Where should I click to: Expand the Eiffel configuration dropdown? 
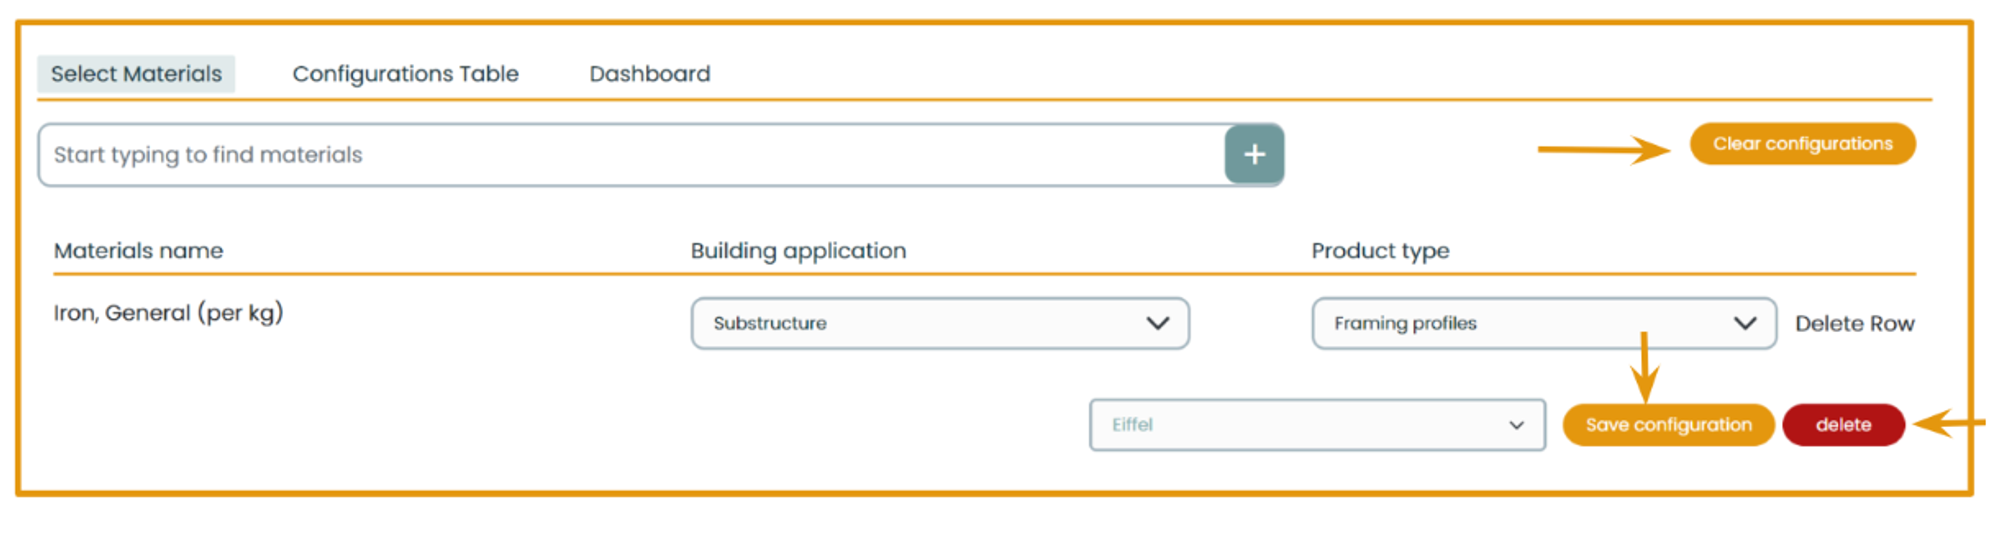1316,425
